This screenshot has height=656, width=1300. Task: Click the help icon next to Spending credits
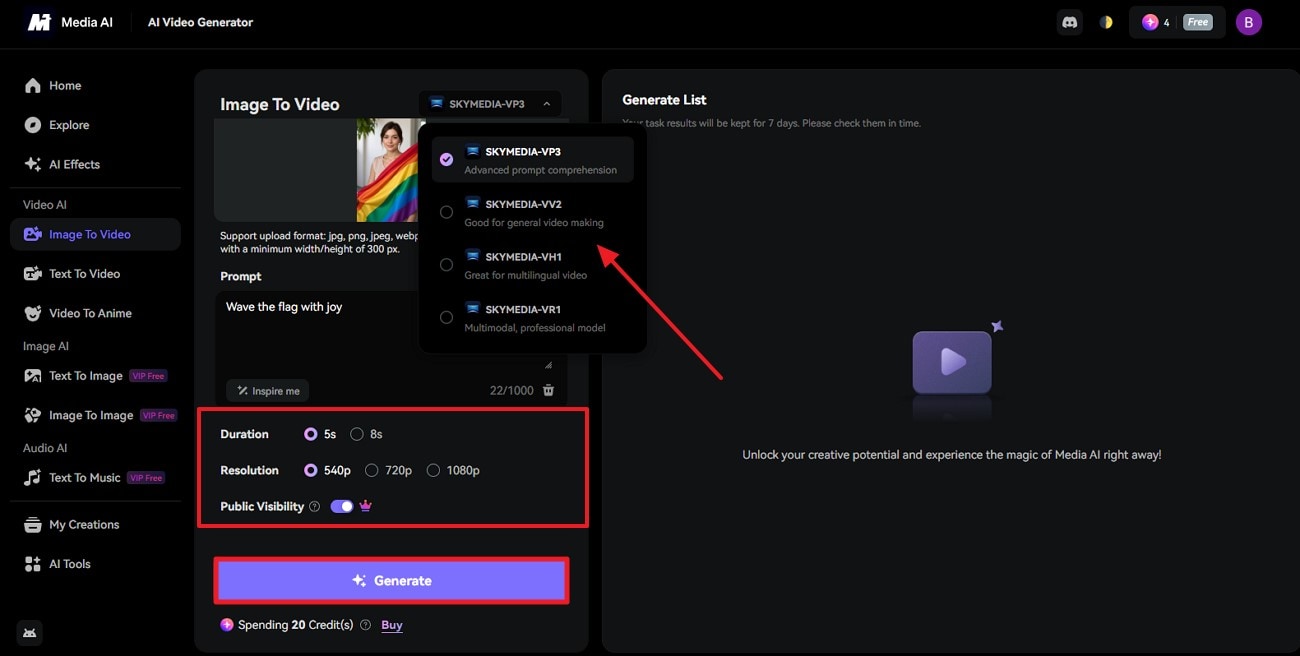(x=365, y=625)
